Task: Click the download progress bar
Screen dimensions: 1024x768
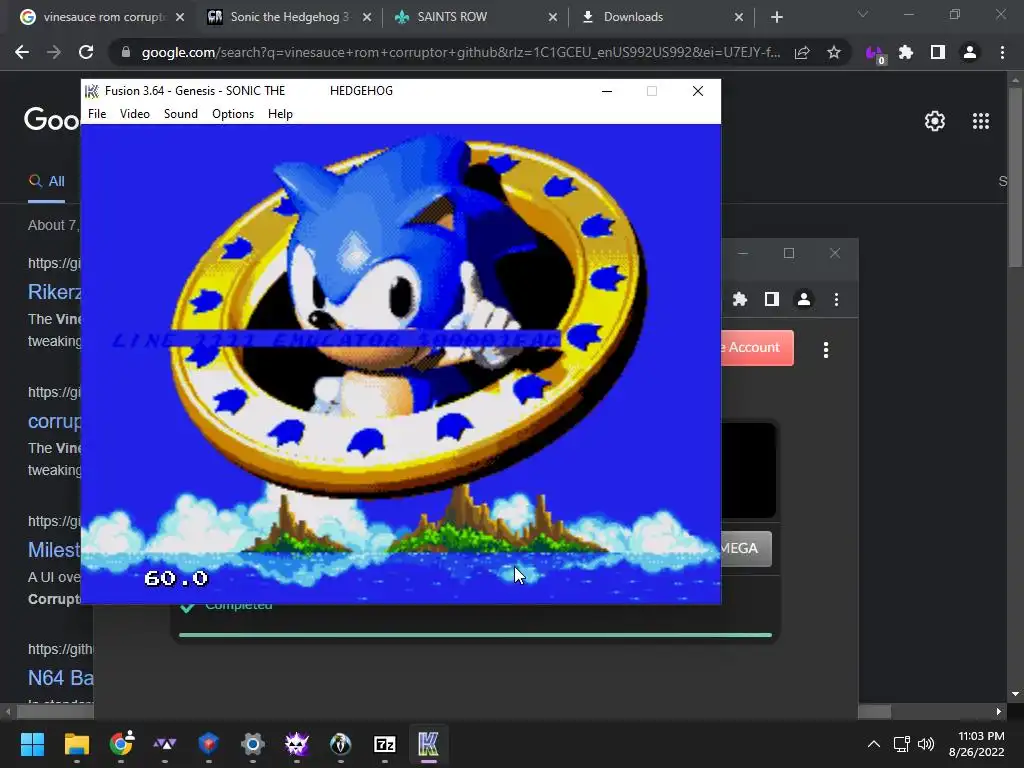Action: point(475,634)
